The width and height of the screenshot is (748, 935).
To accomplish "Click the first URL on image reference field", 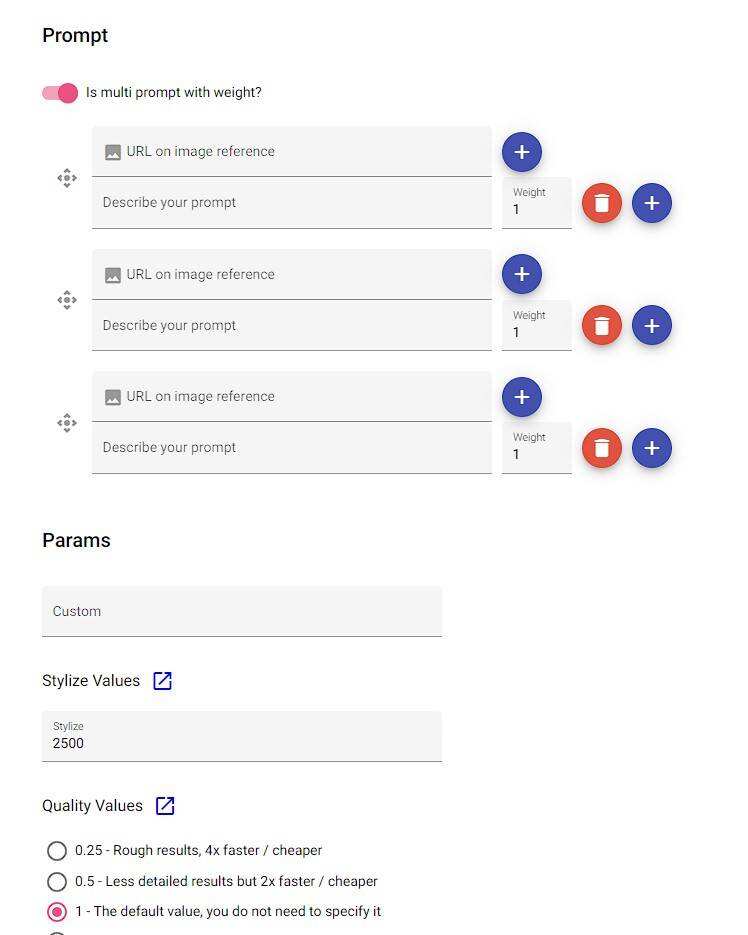I will point(300,152).
